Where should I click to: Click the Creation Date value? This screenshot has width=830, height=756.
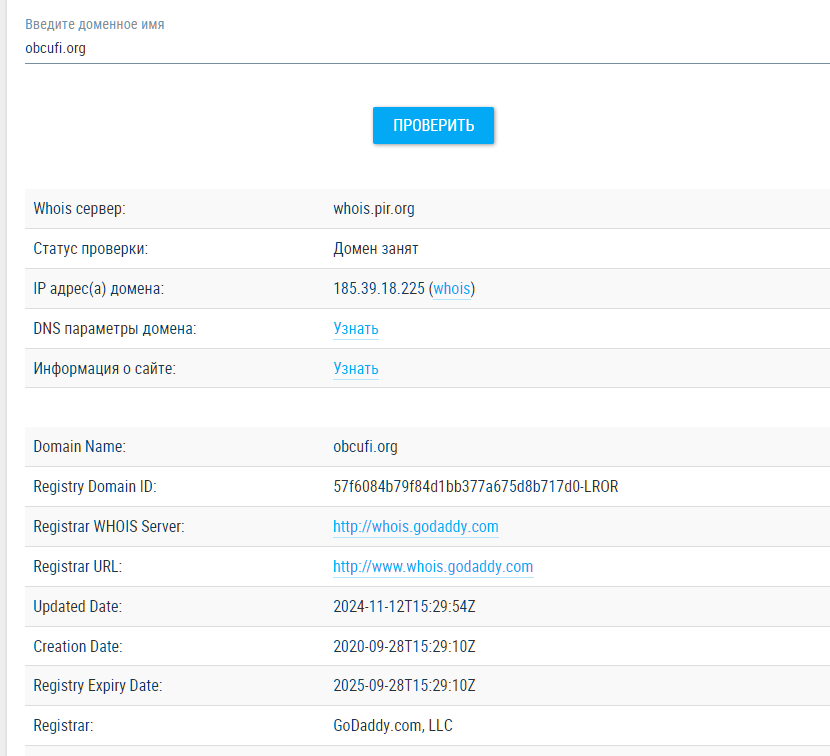404,646
